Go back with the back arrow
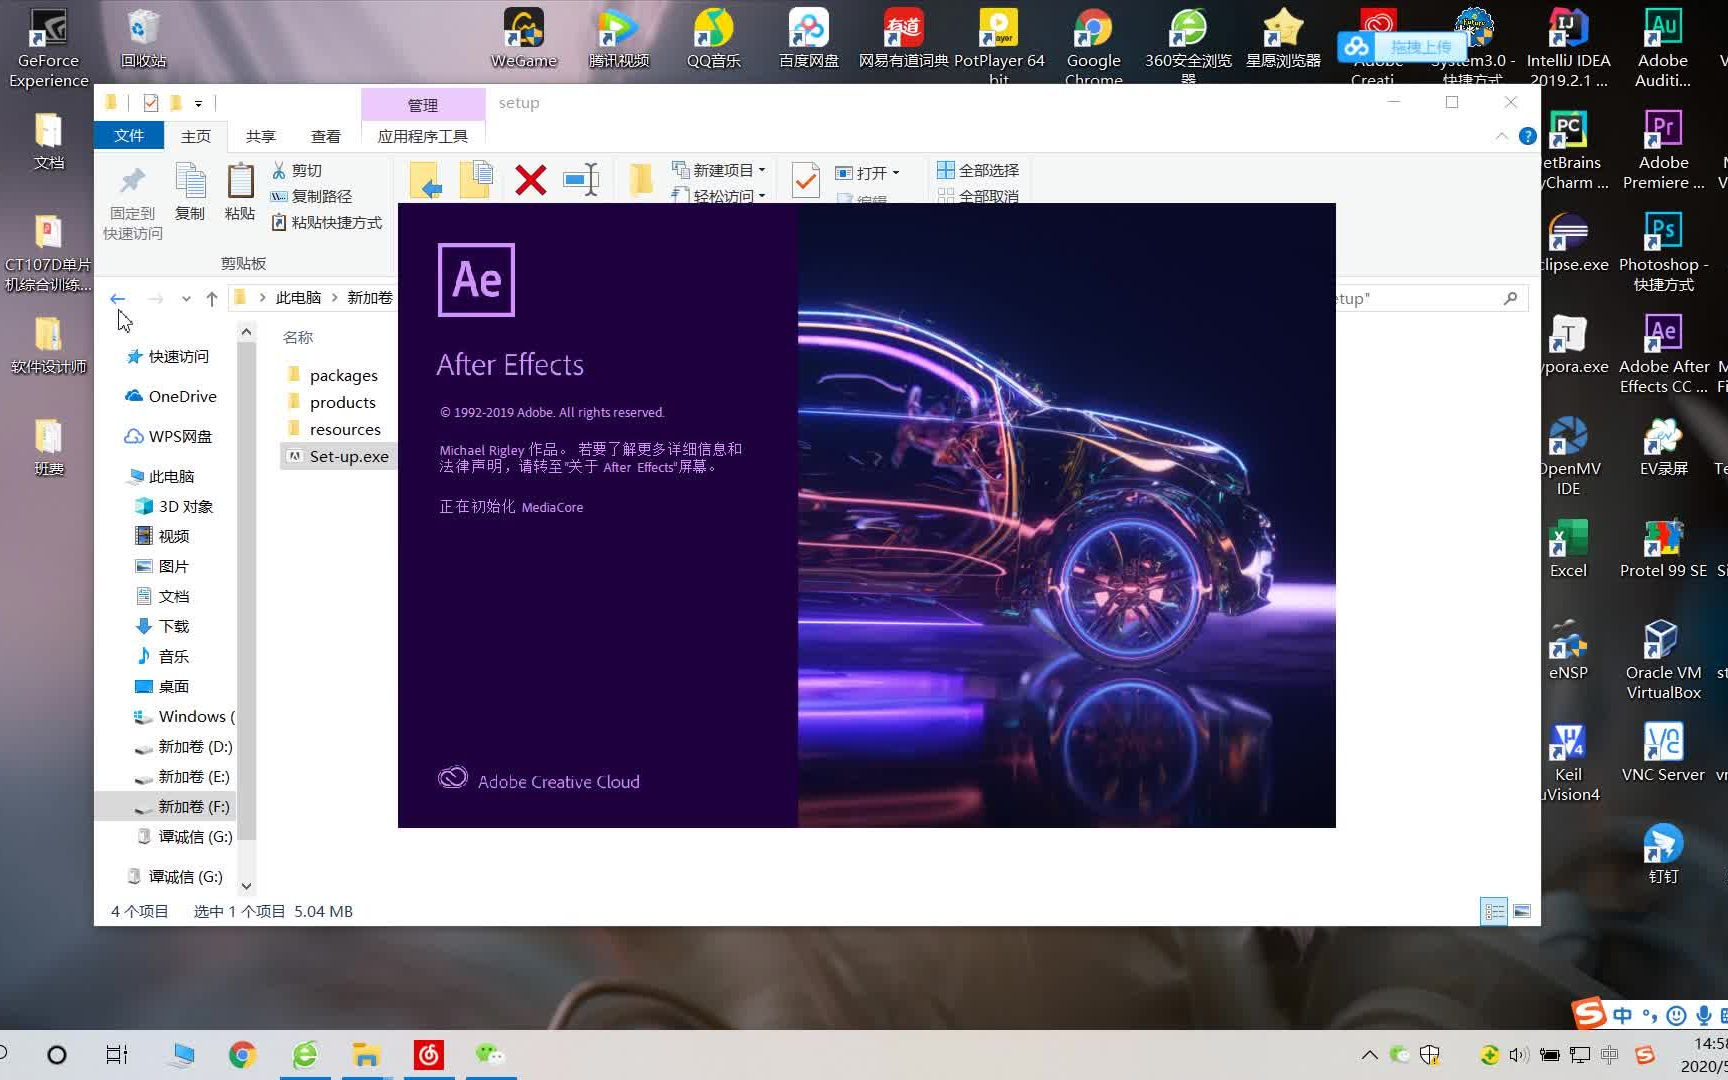 (x=118, y=298)
